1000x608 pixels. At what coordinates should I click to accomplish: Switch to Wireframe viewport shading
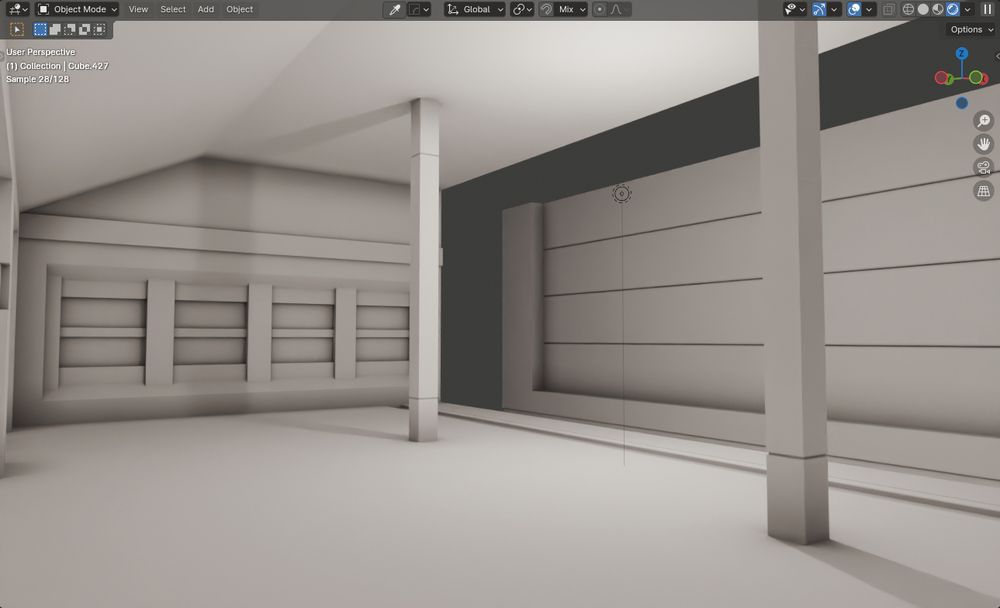tap(908, 9)
